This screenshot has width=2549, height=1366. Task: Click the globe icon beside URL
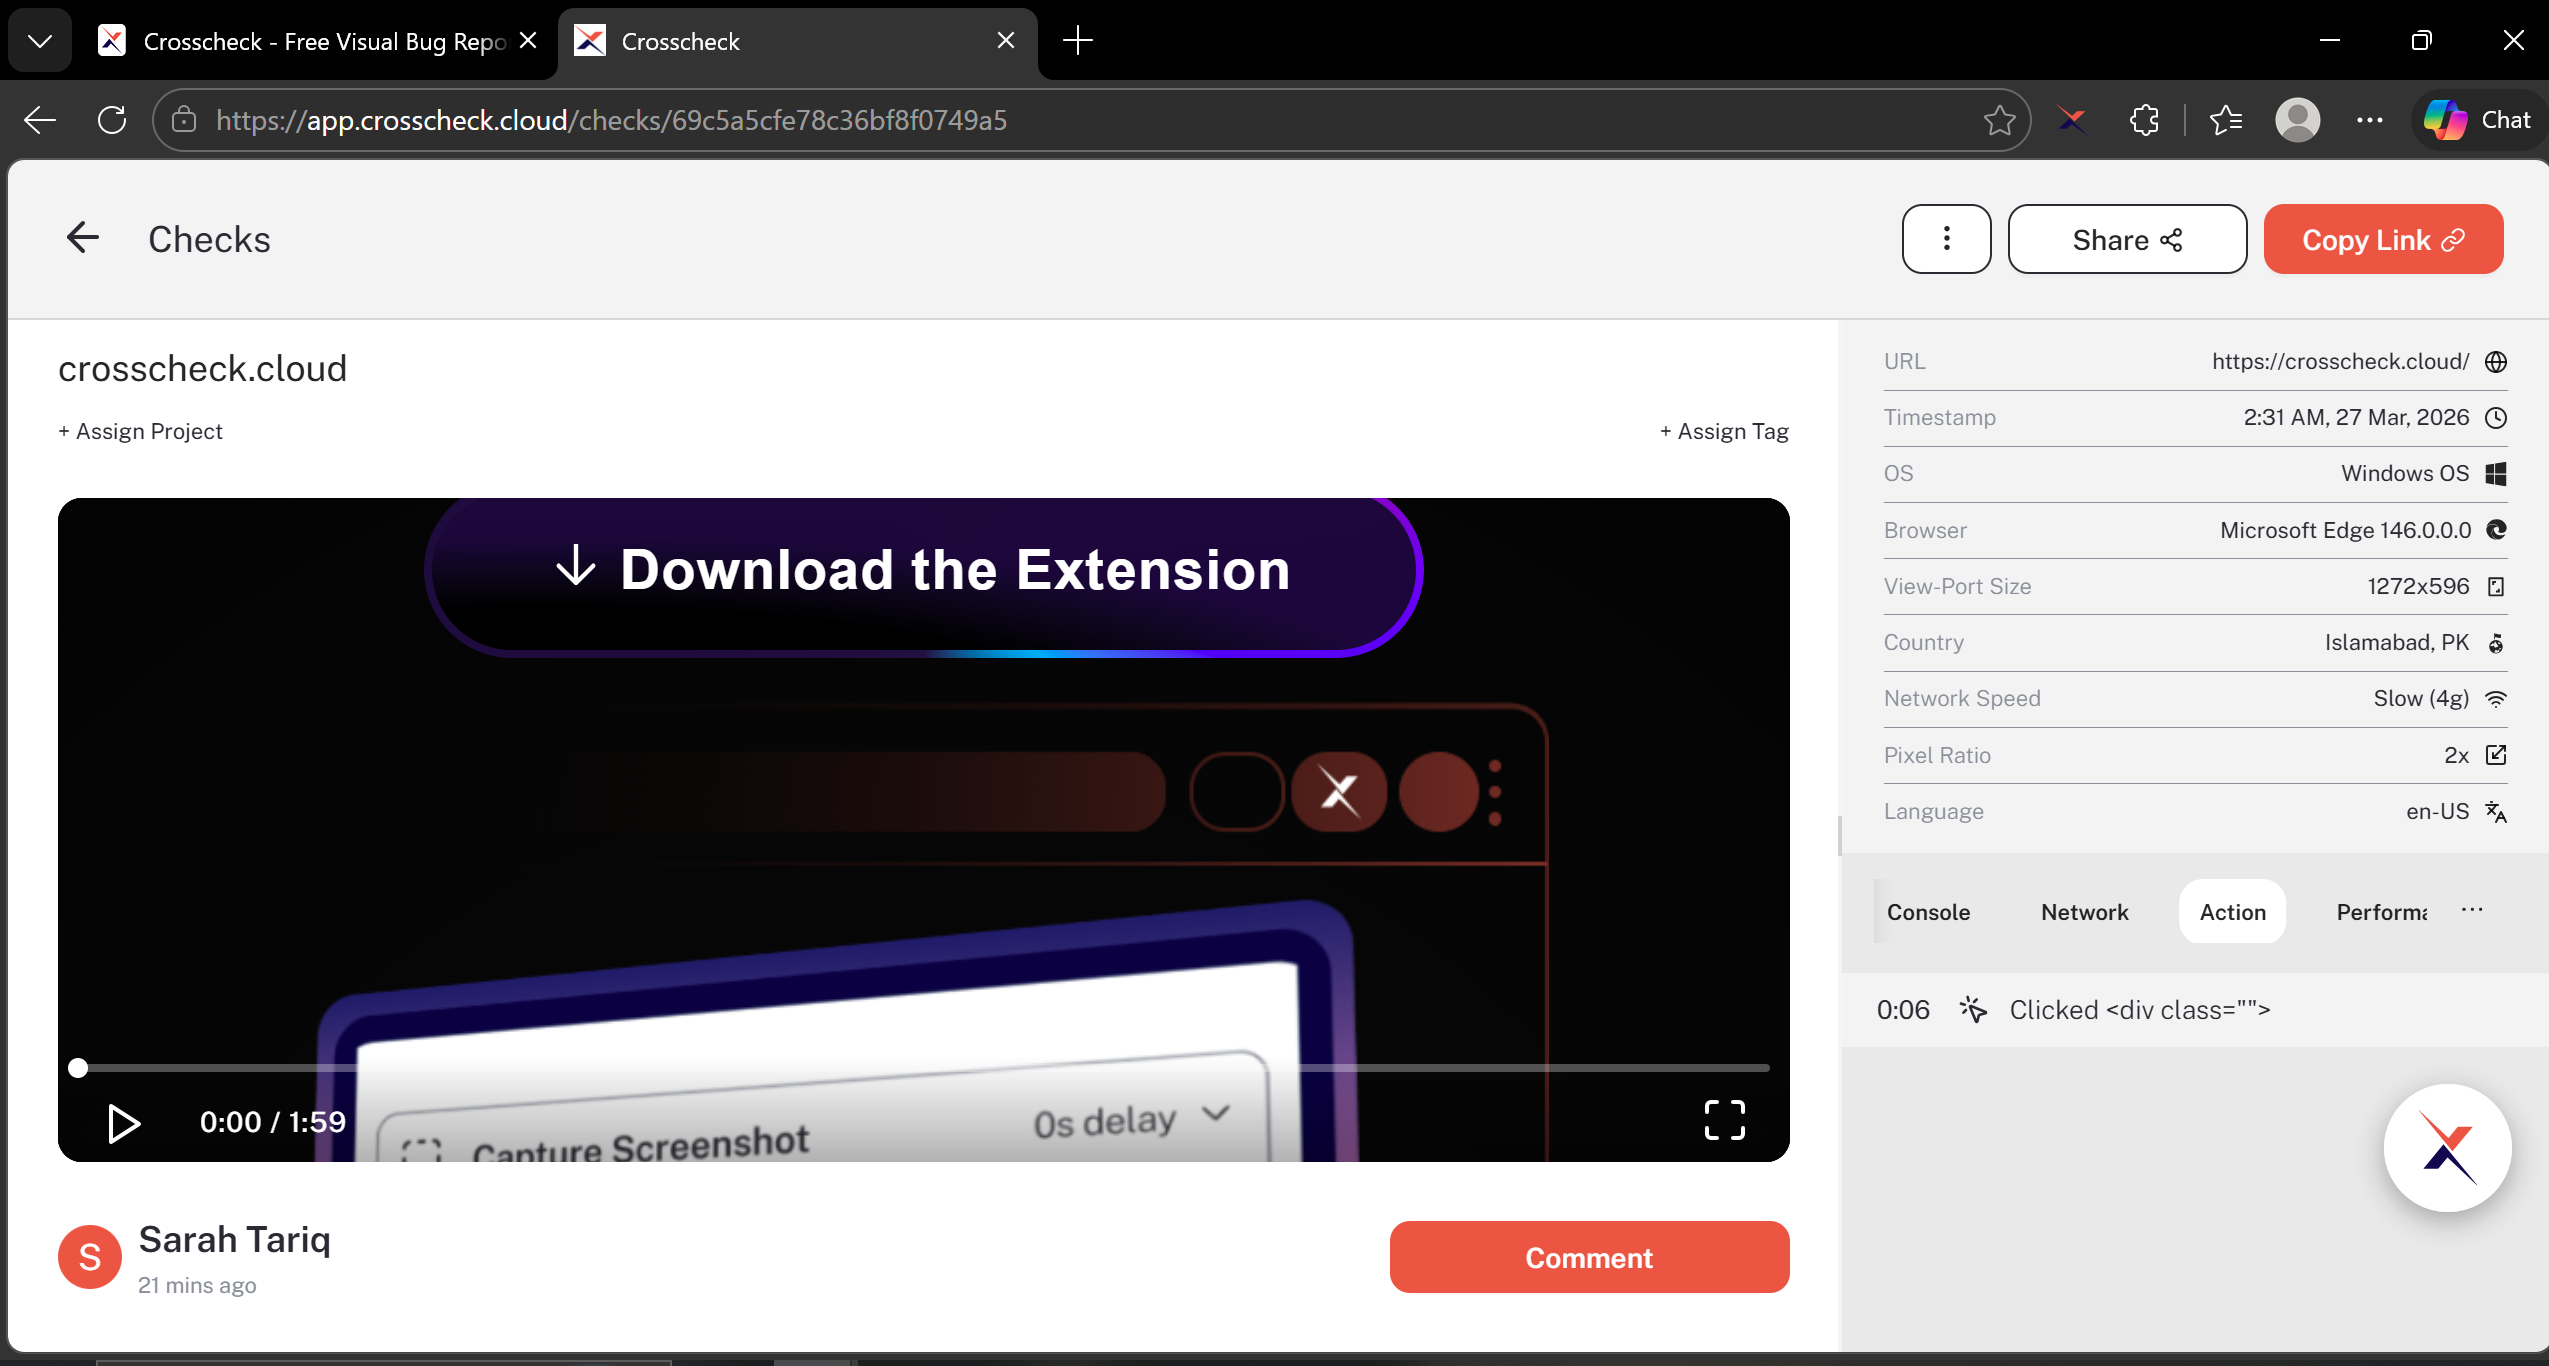(2496, 362)
